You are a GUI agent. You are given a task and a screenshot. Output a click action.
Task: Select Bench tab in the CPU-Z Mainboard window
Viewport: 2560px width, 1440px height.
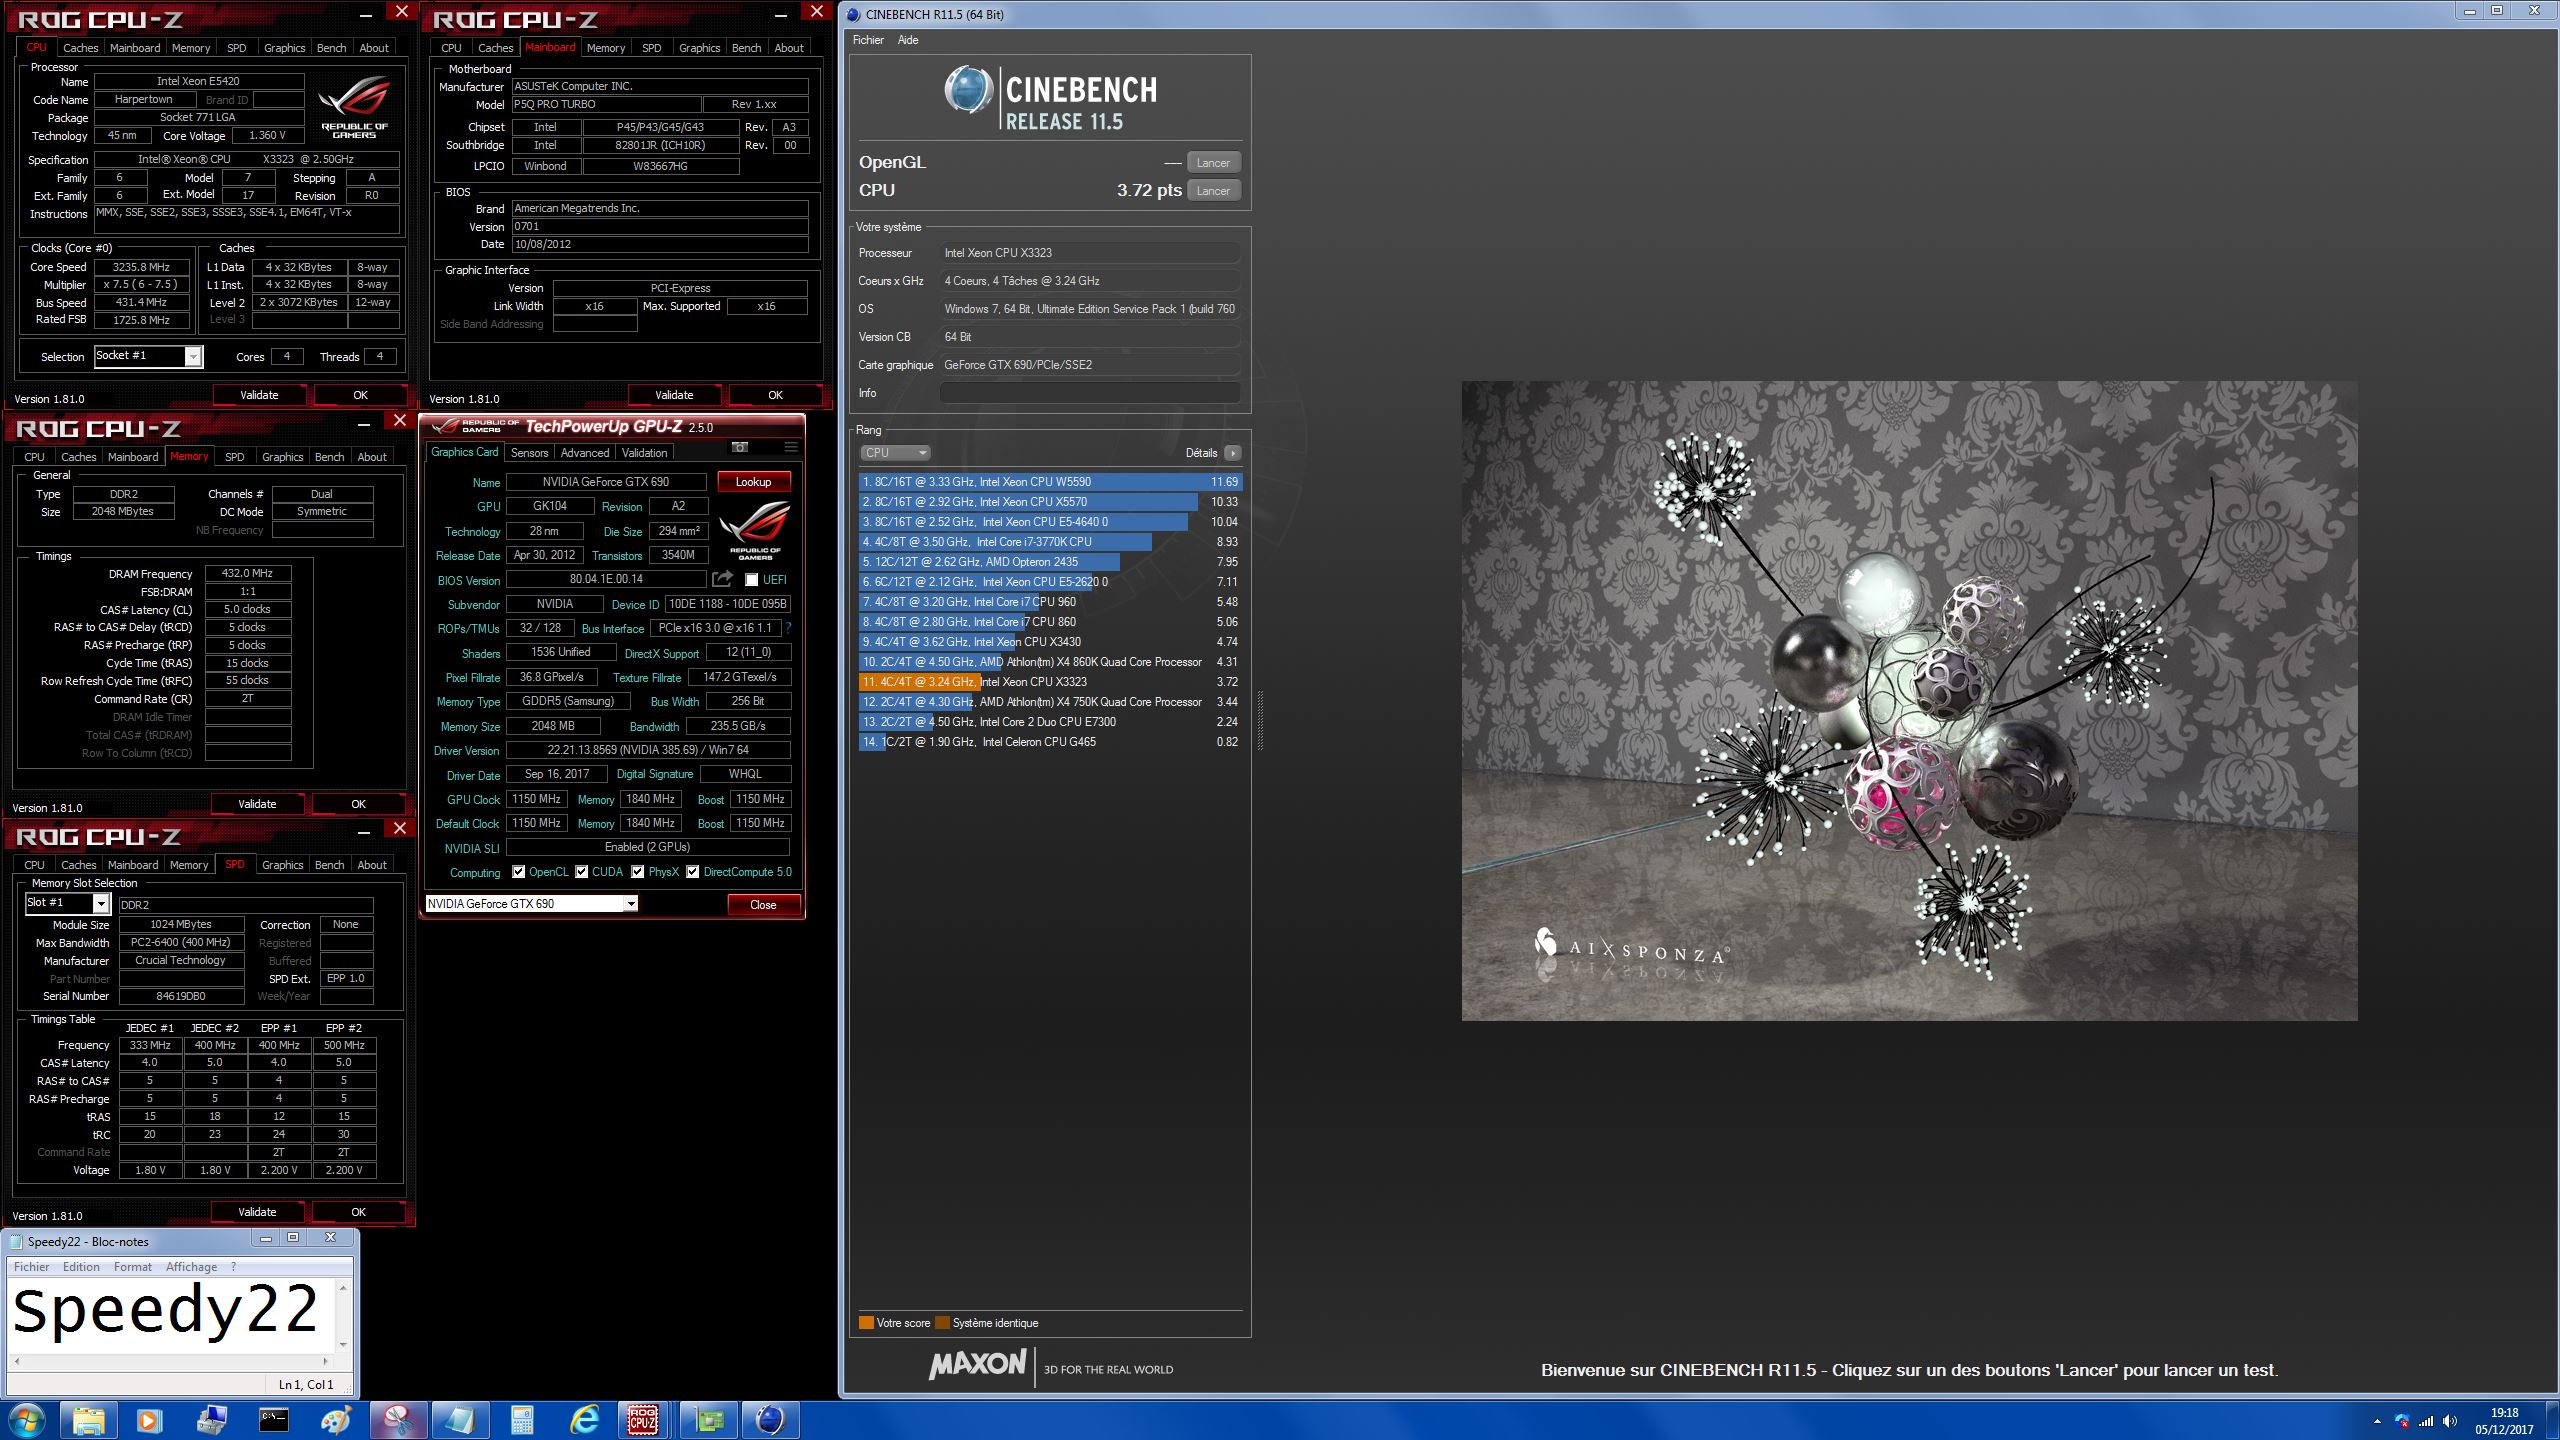(746, 48)
